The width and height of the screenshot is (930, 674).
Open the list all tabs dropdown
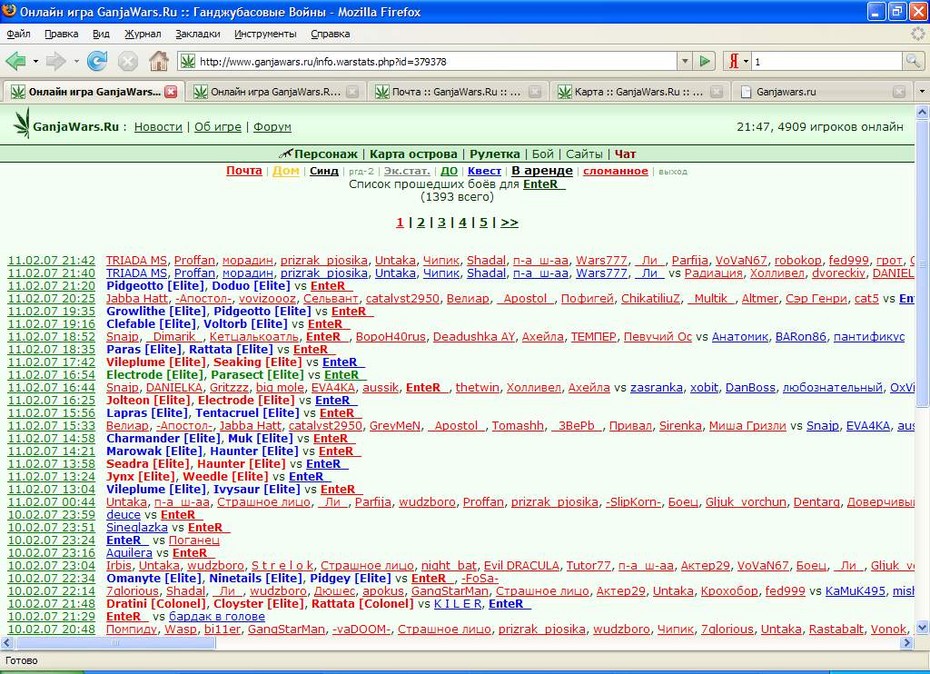[x=922, y=91]
